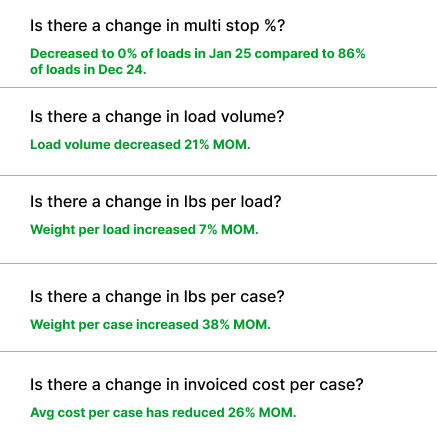Click the lbs per case change question
Viewport: 437px width, 437px height.
click(157, 297)
